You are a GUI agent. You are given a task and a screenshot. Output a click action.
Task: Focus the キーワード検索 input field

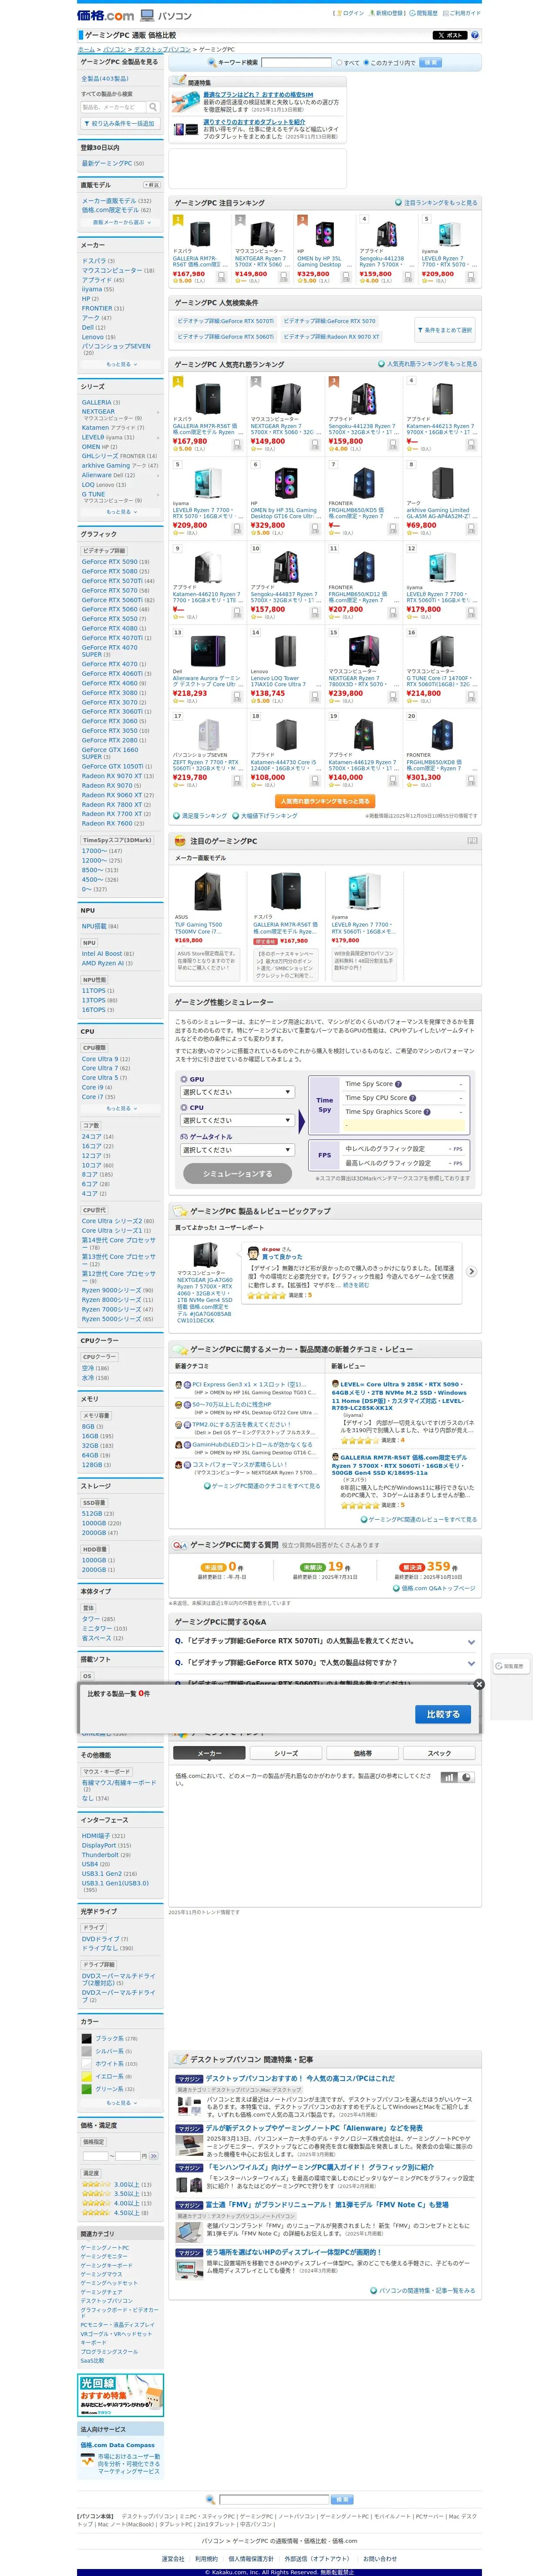(x=296, y=62)
